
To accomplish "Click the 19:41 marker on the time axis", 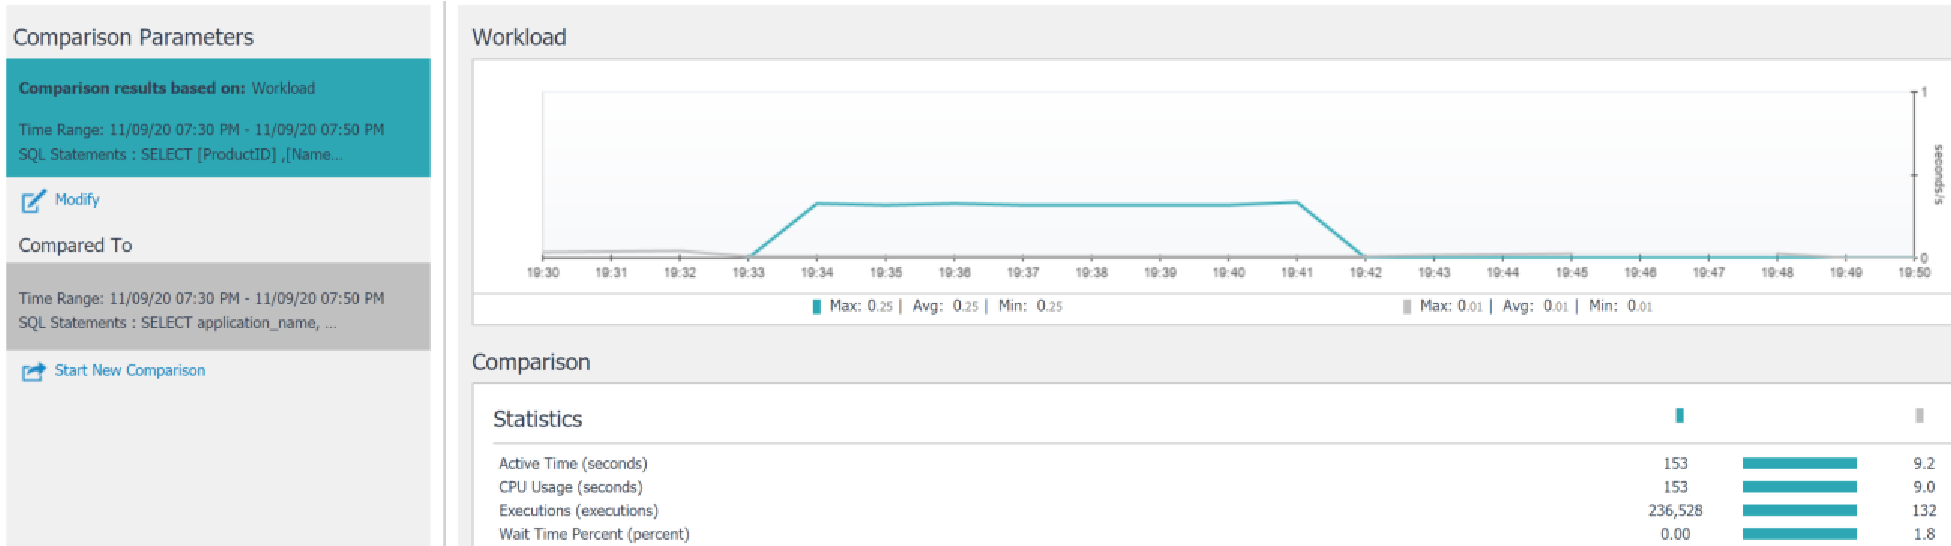I will coord(1297,272).
